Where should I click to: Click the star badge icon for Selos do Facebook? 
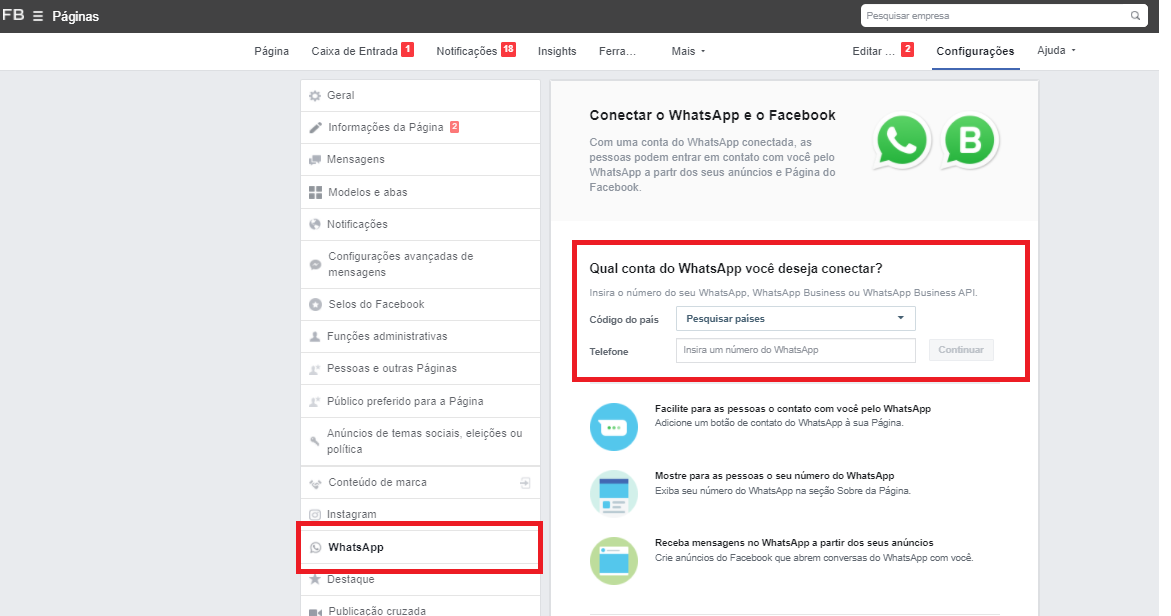[315, 305]
